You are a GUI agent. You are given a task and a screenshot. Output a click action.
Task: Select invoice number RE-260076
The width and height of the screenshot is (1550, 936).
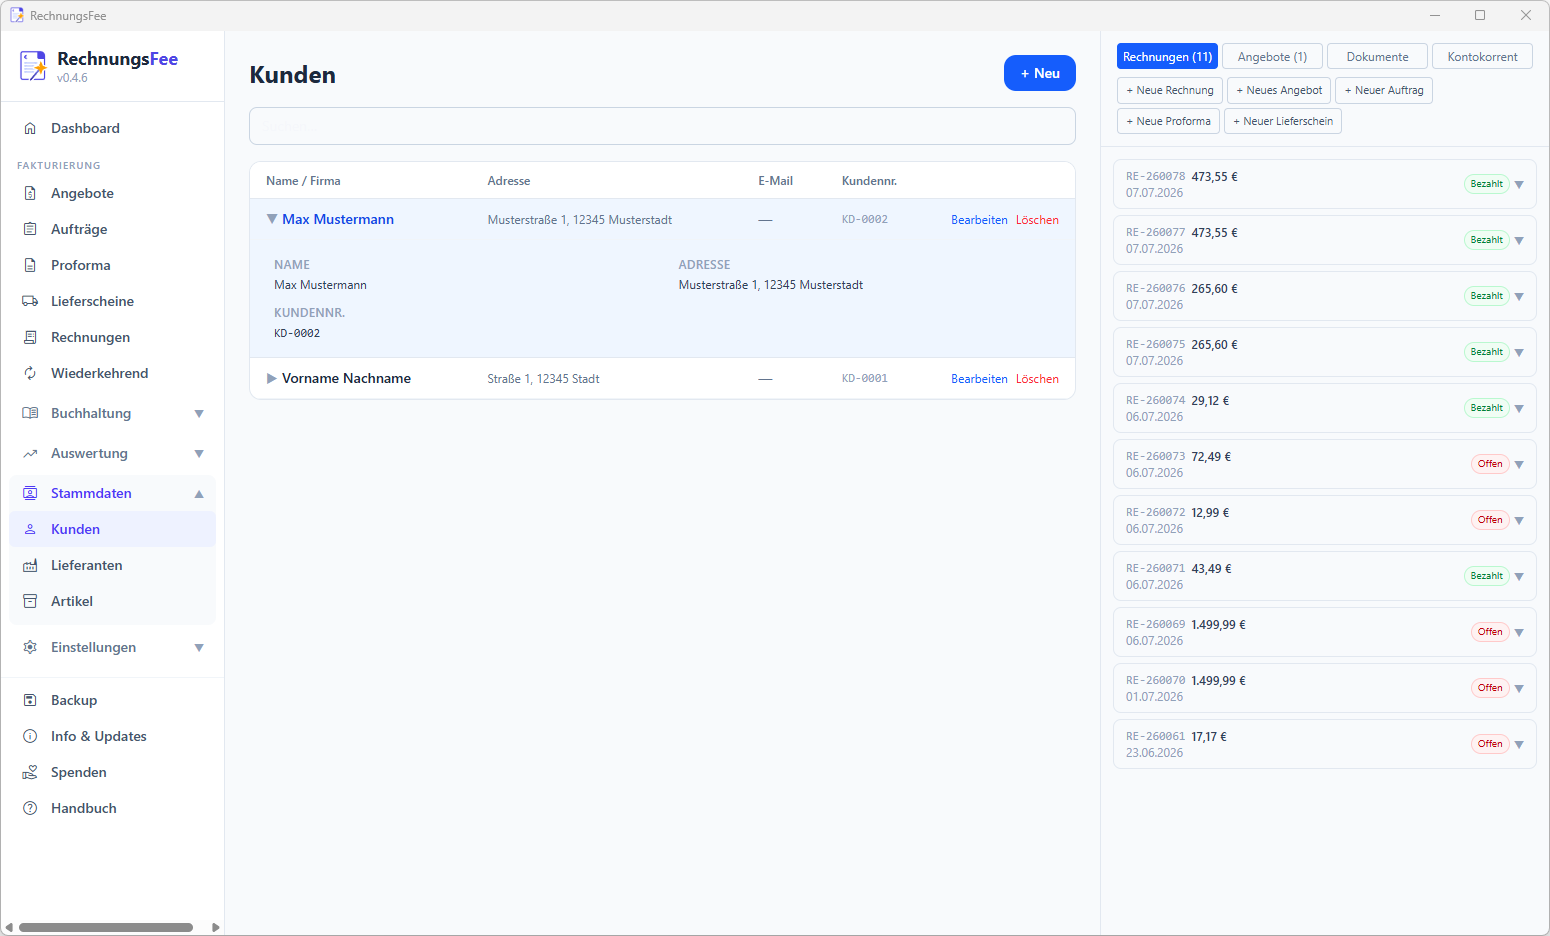pos(1155,289)
